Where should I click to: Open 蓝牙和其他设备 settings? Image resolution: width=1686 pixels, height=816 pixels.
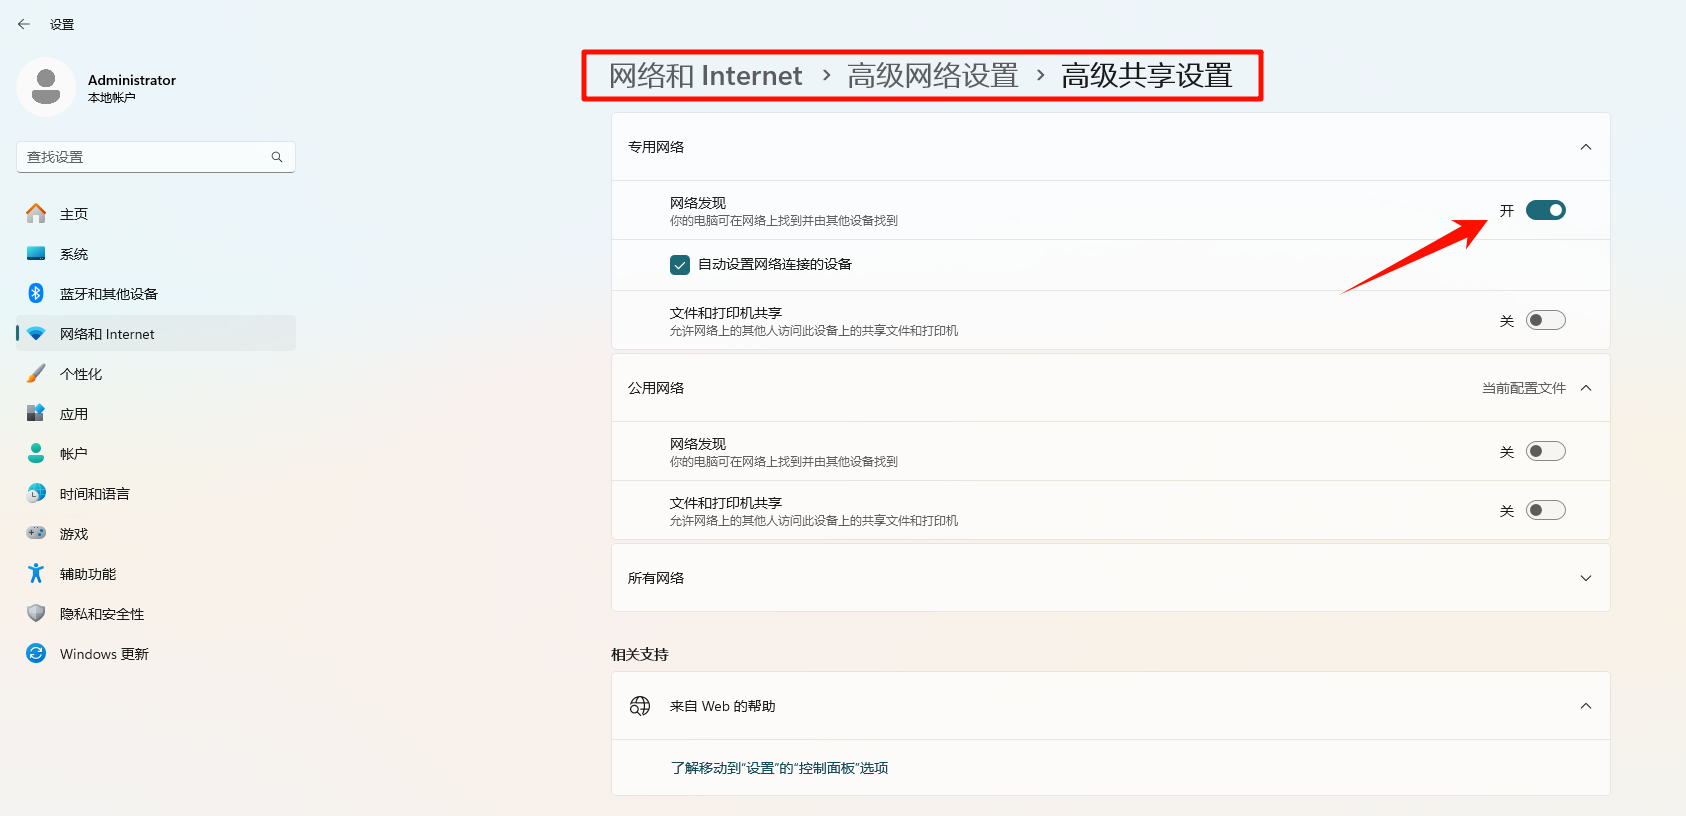click(x=156, y=293)
